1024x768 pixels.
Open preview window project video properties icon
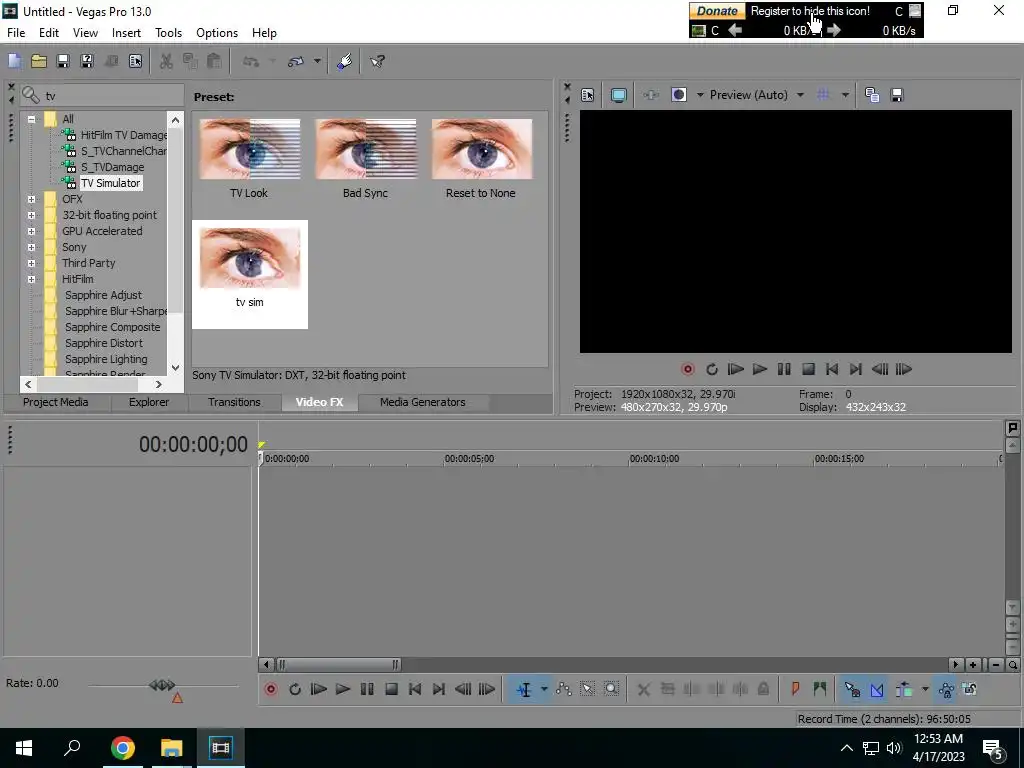[x=588, y=95]
